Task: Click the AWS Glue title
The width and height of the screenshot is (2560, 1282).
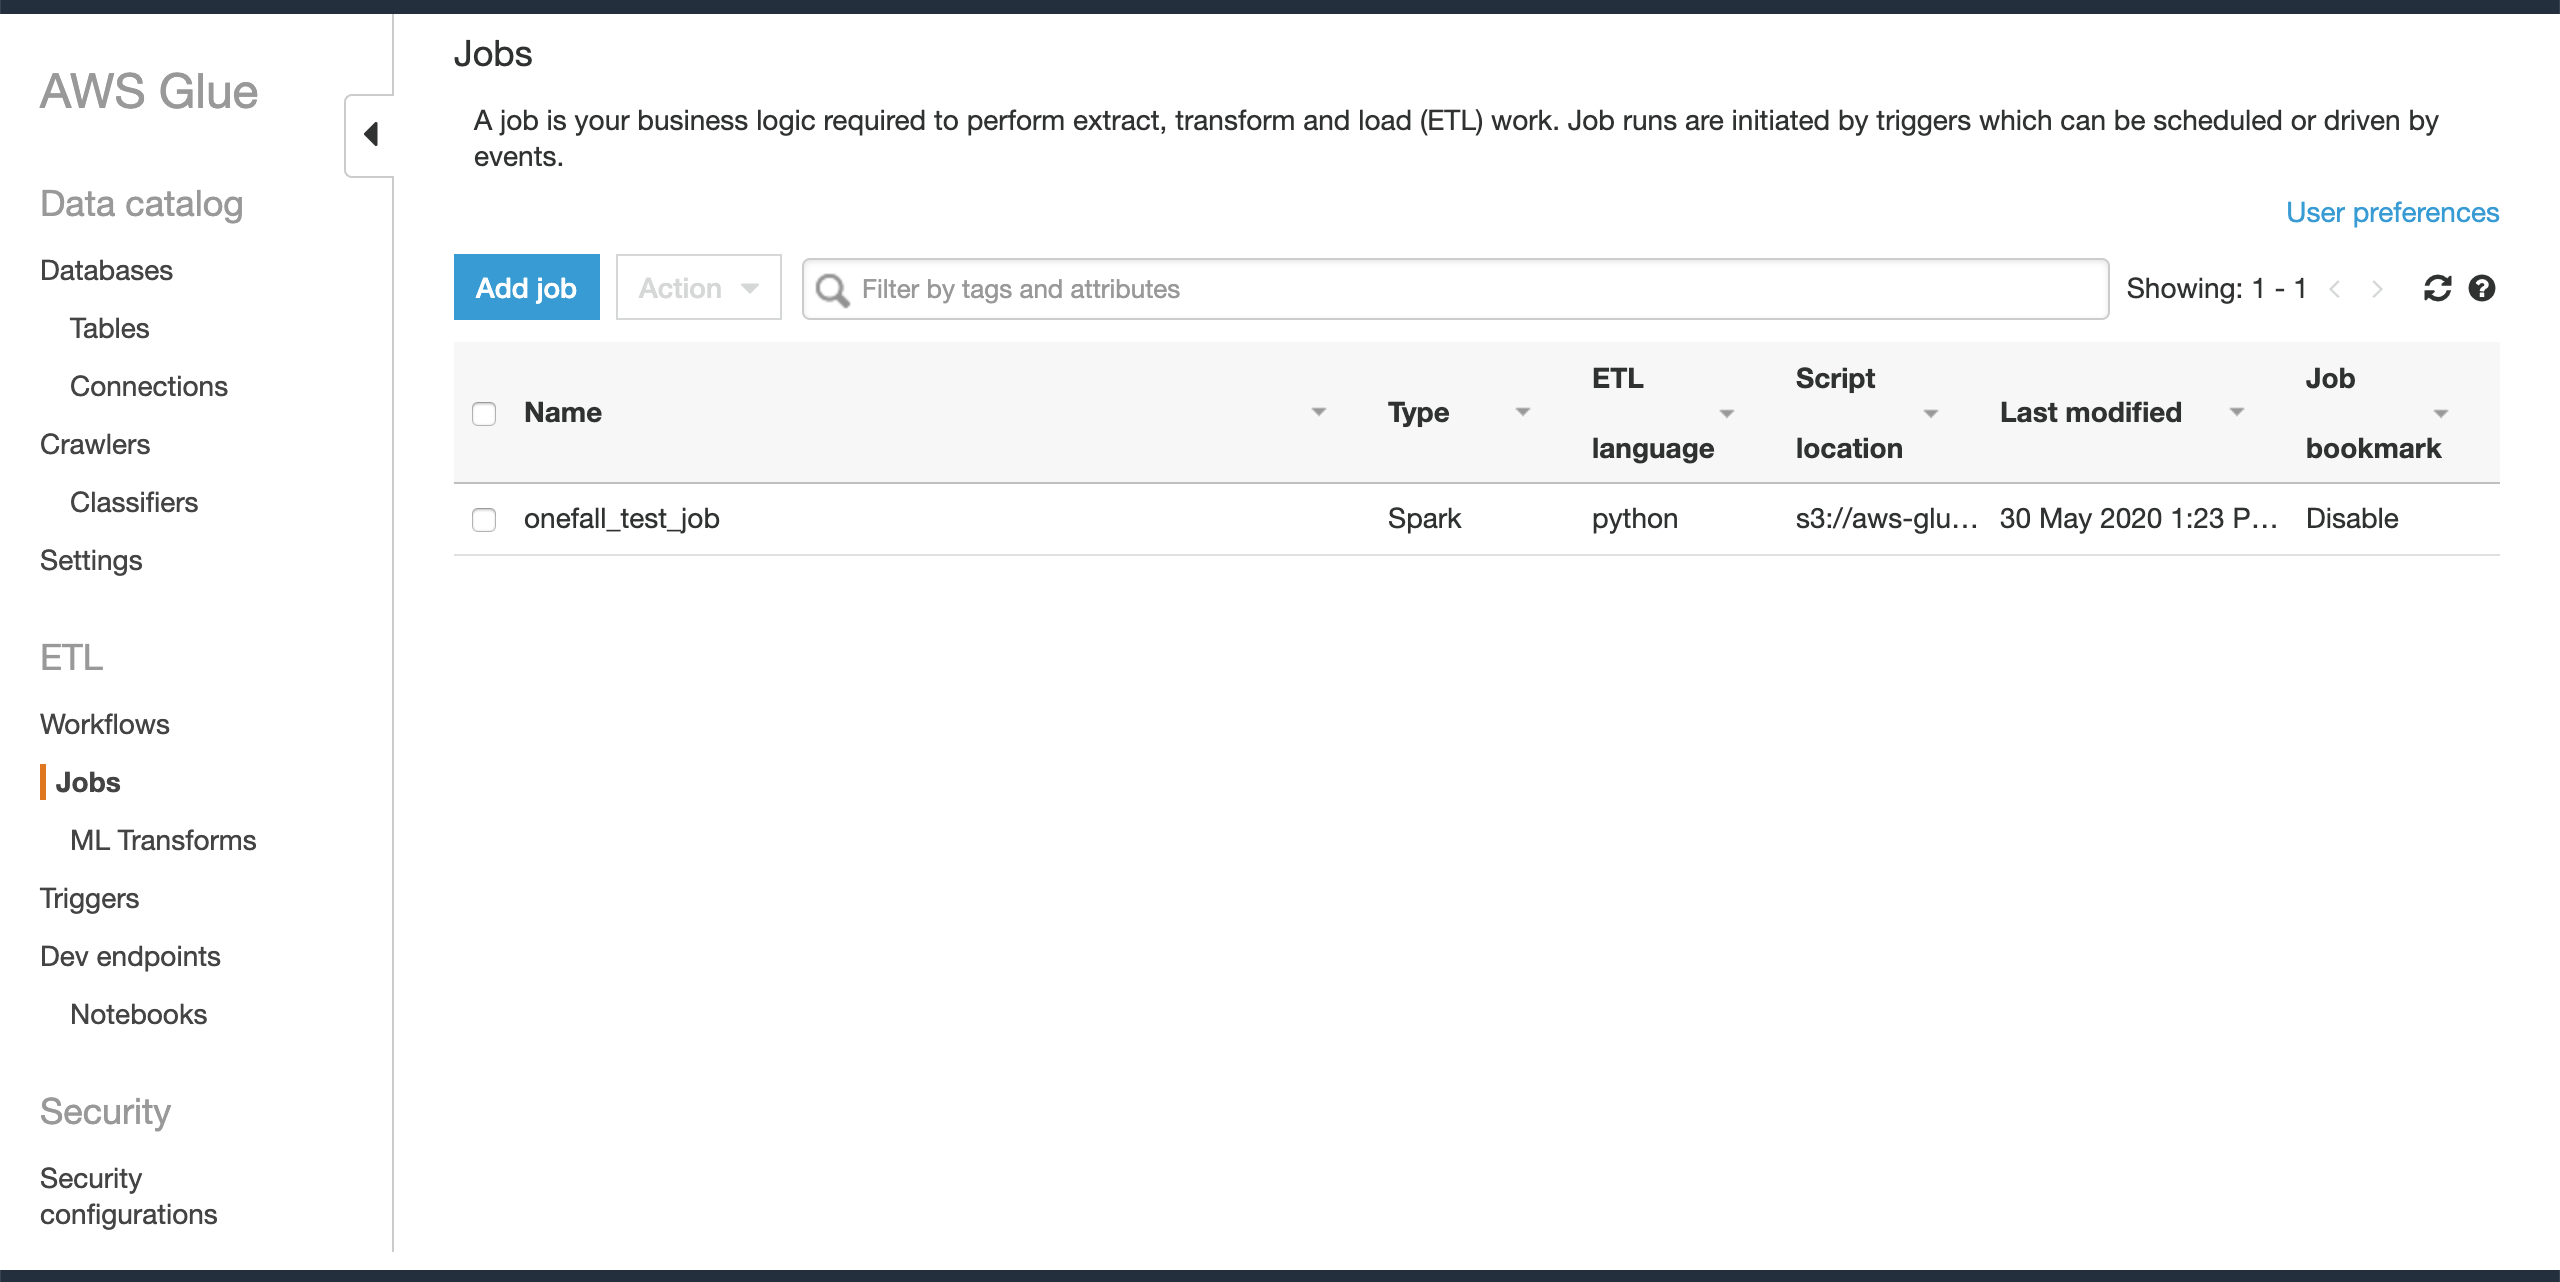Action: pos(149,91)
